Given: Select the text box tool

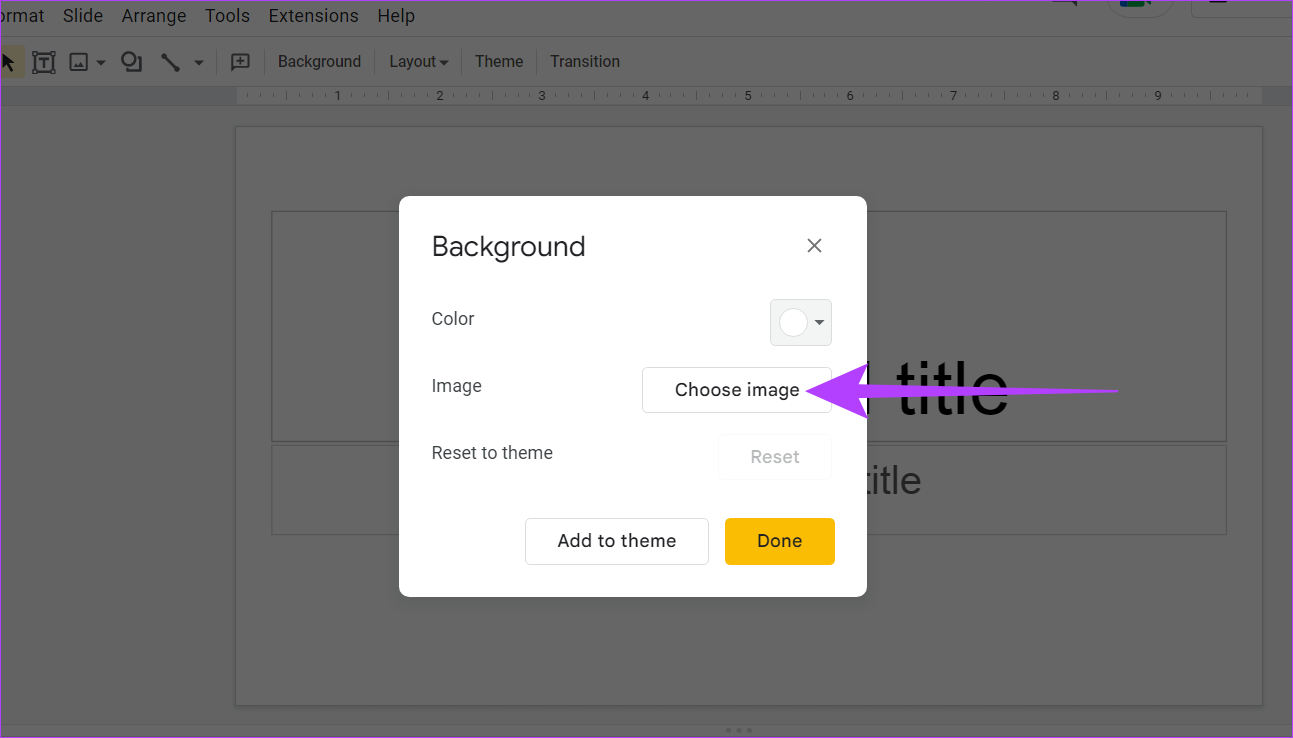Looking at the screenshot, I should click(44, 62).
